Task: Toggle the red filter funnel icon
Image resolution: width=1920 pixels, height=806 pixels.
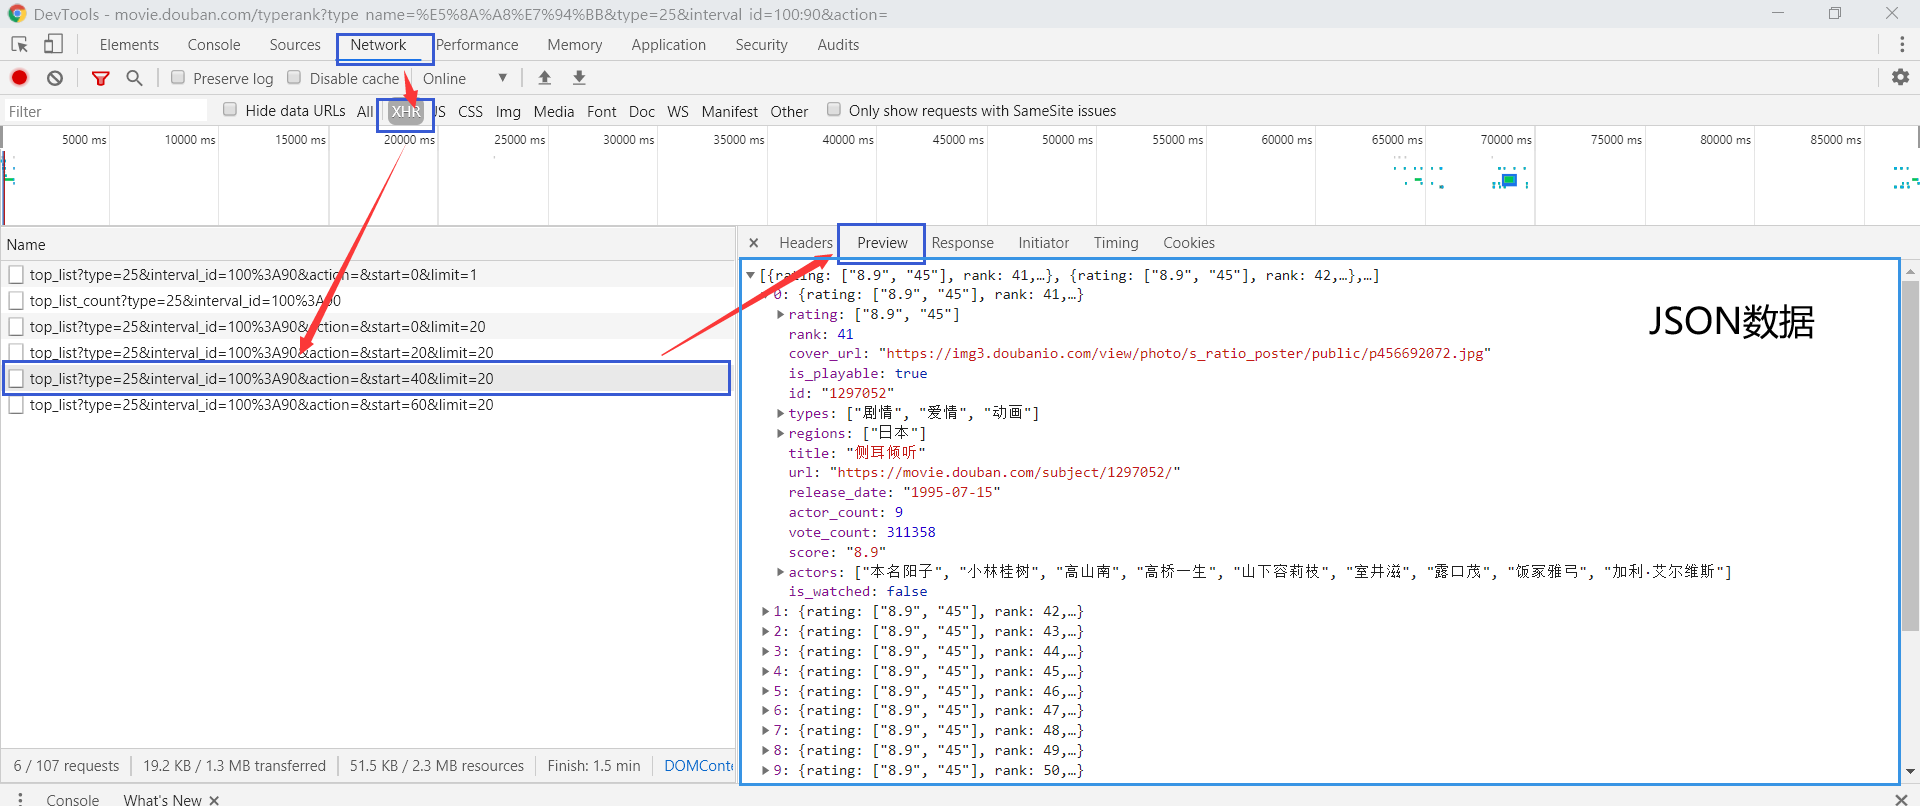Action: coord(100,78)
